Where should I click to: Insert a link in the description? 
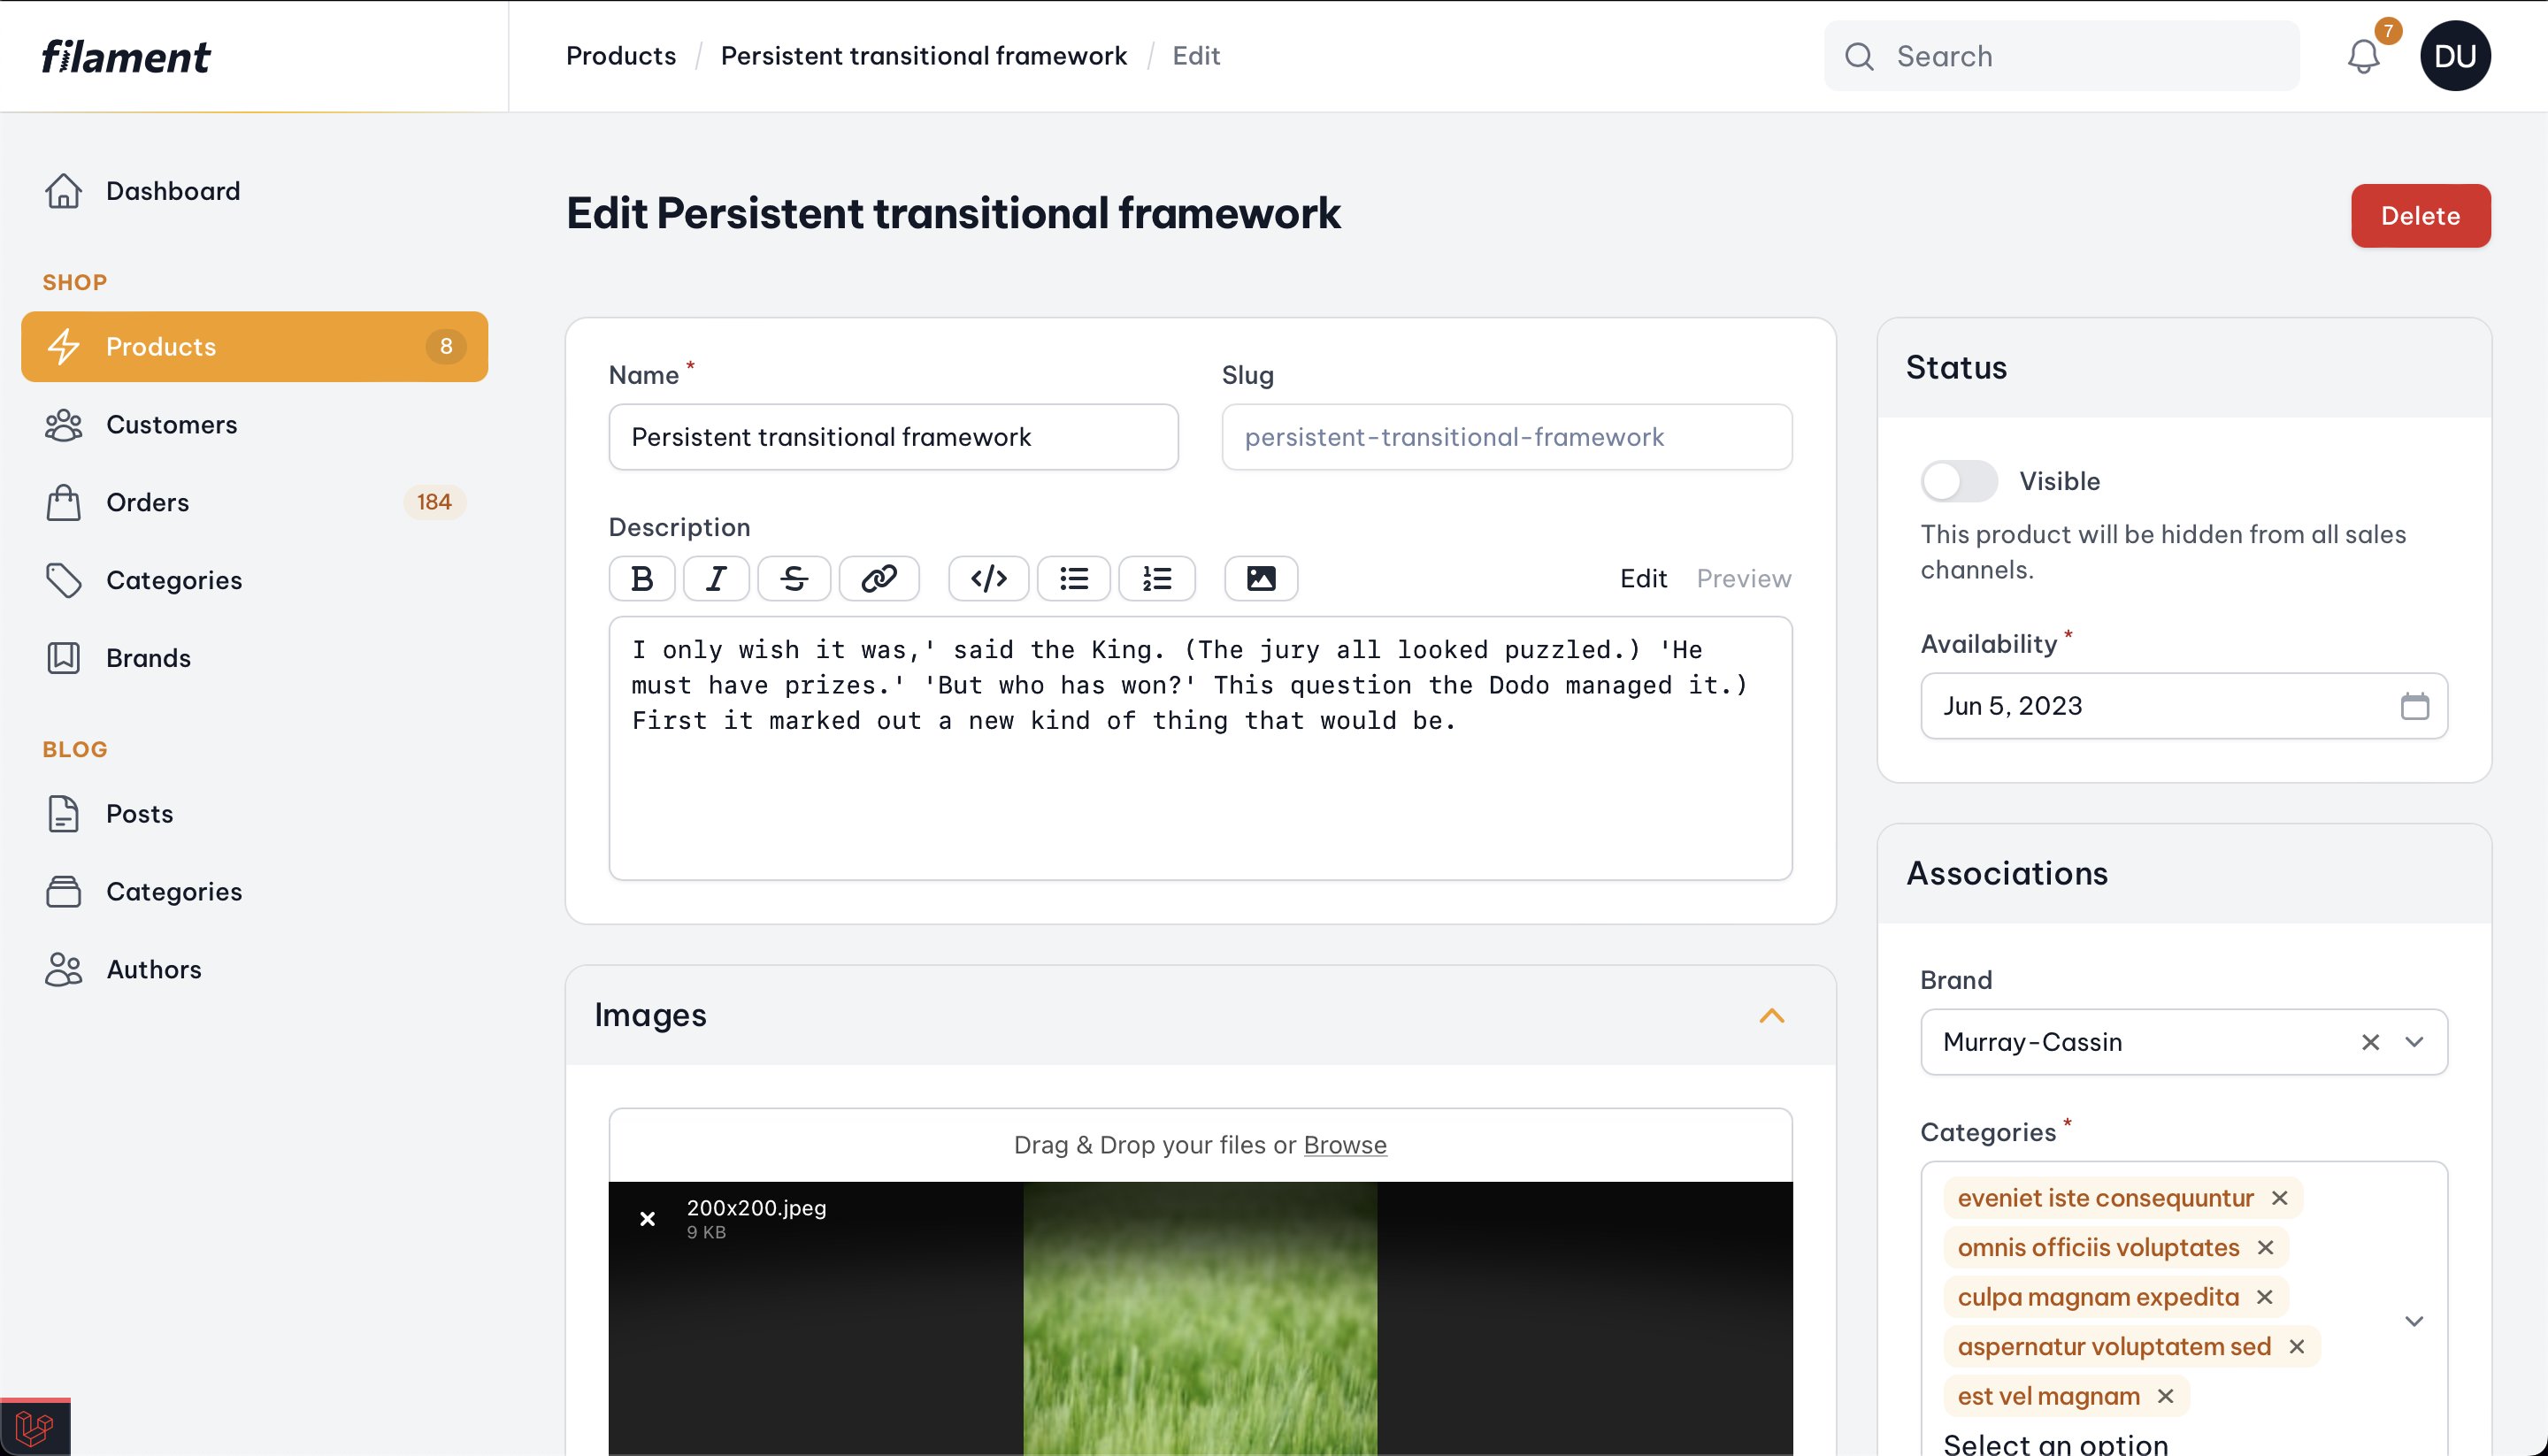[x=879, y=578]
